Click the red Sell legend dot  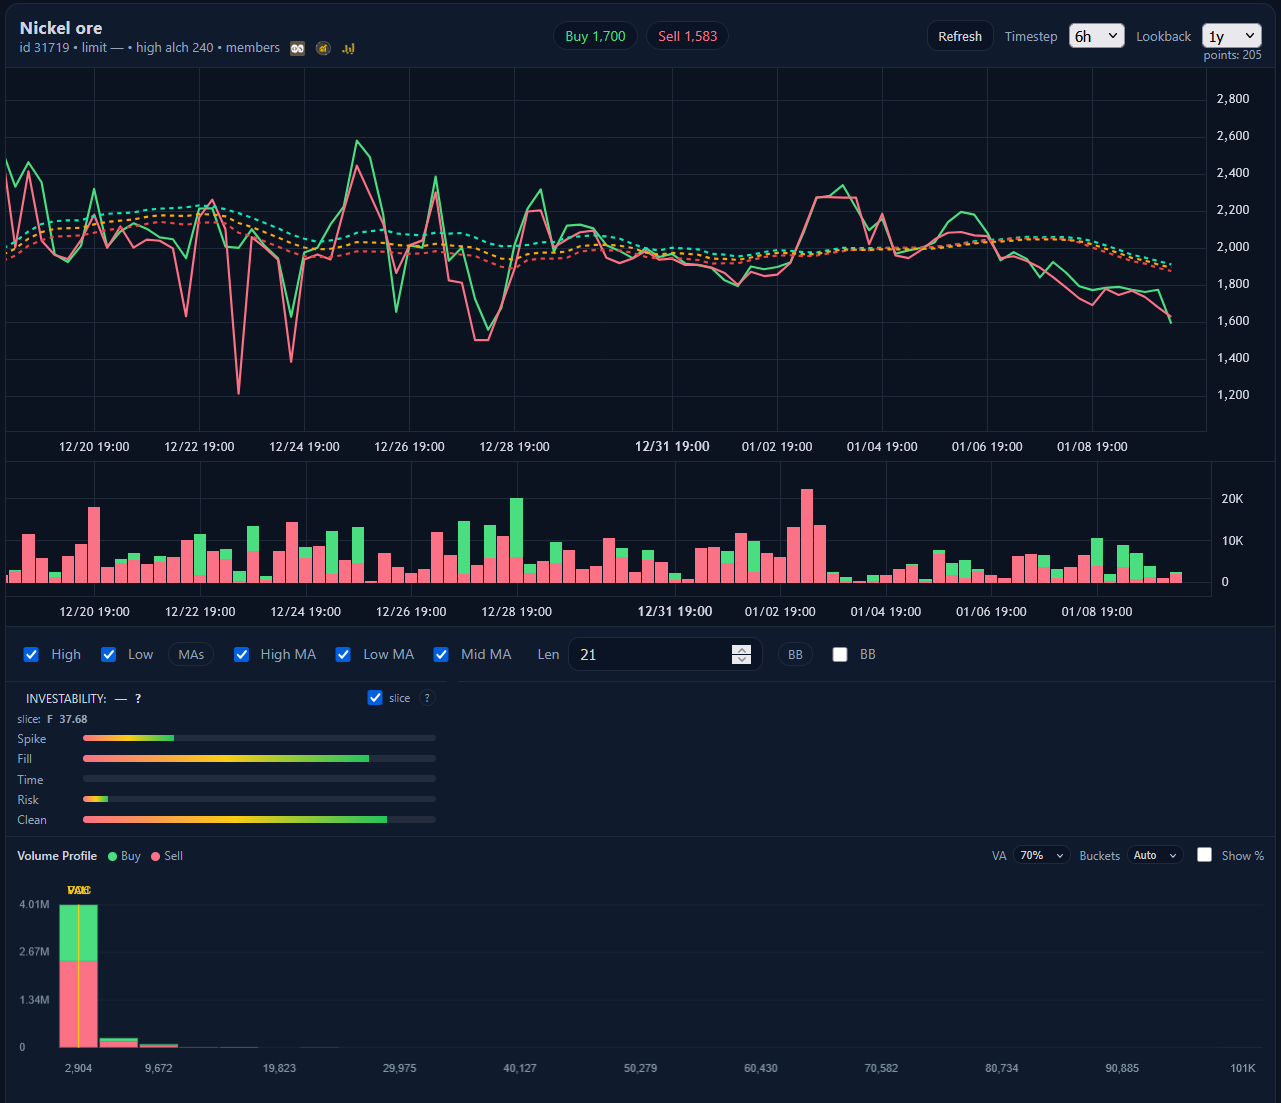click(156, 856)
